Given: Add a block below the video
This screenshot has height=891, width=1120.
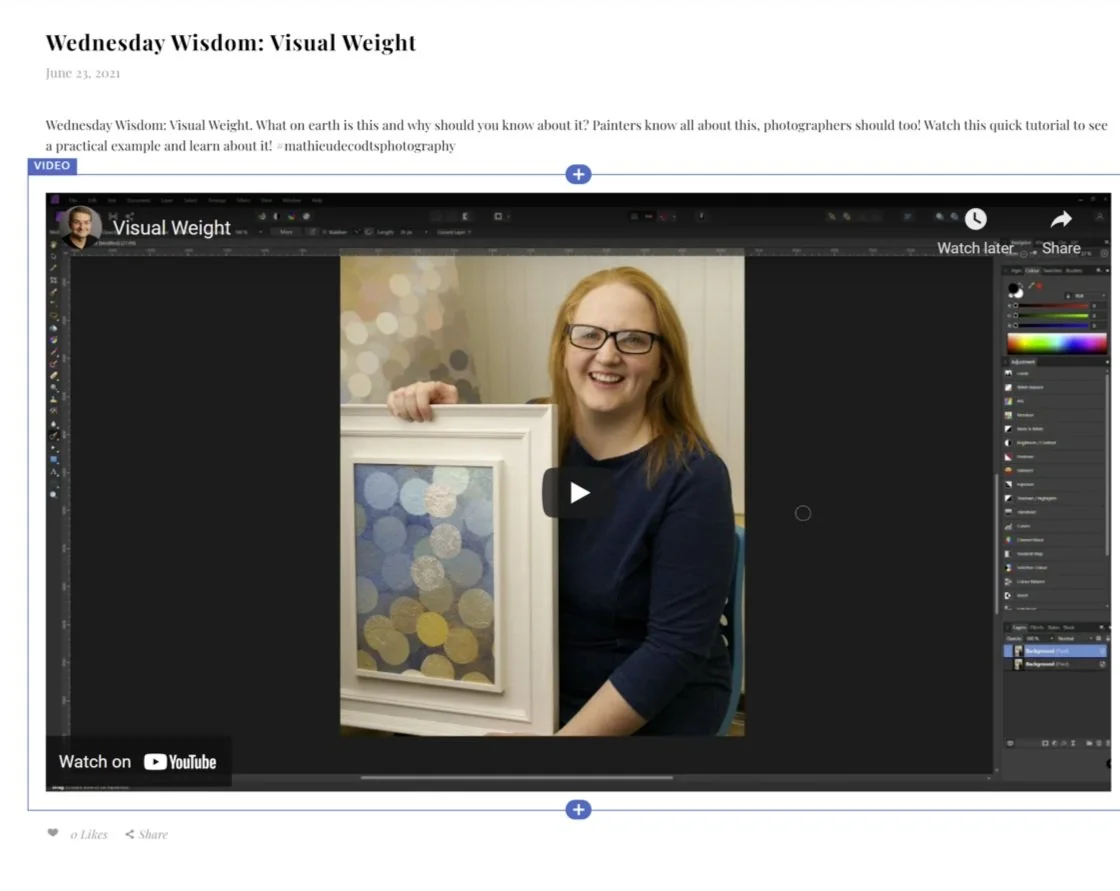Looking at the screenshot, I should (579, 810).
